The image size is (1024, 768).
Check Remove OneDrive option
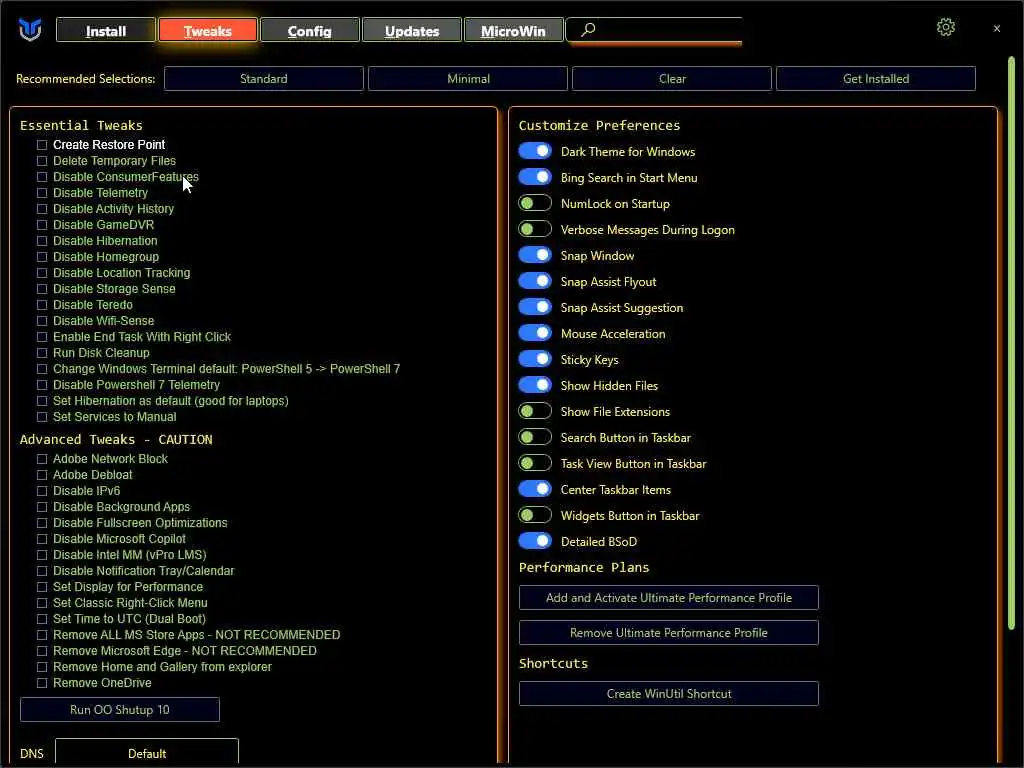42,683
